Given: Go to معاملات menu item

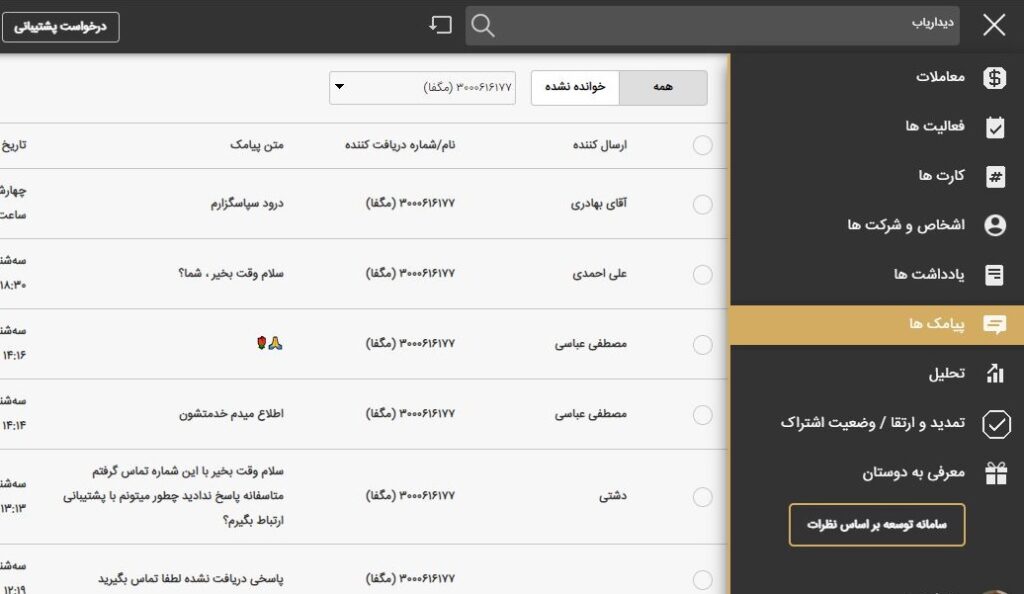Looking at the screenshot, I should point(940,77).
